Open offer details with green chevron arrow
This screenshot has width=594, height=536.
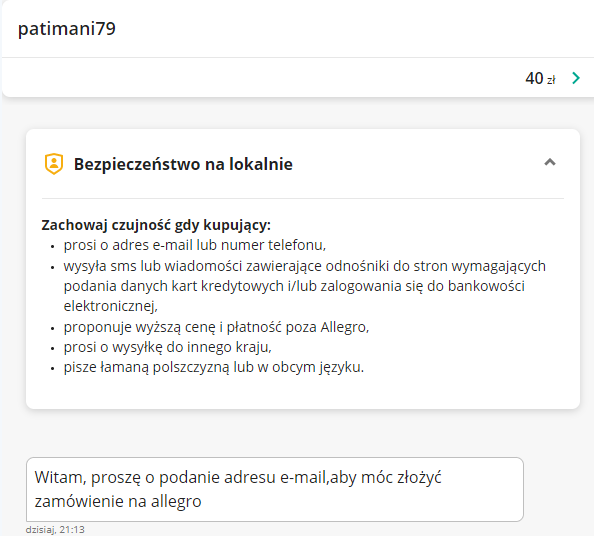576,78
